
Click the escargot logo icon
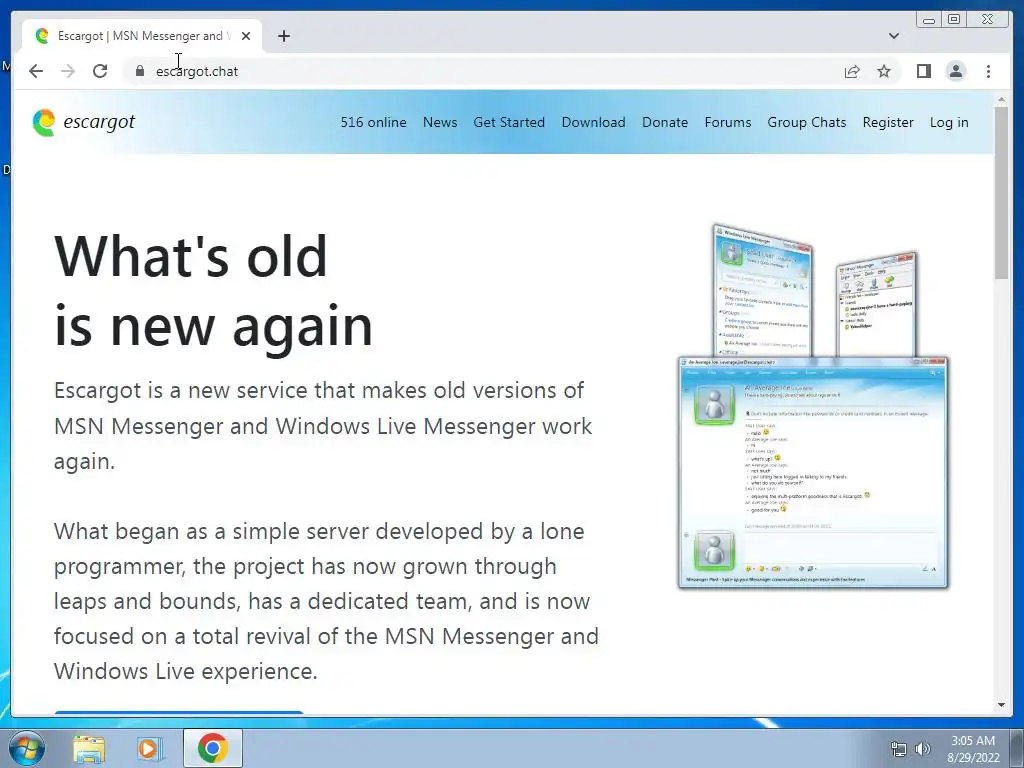44,123
